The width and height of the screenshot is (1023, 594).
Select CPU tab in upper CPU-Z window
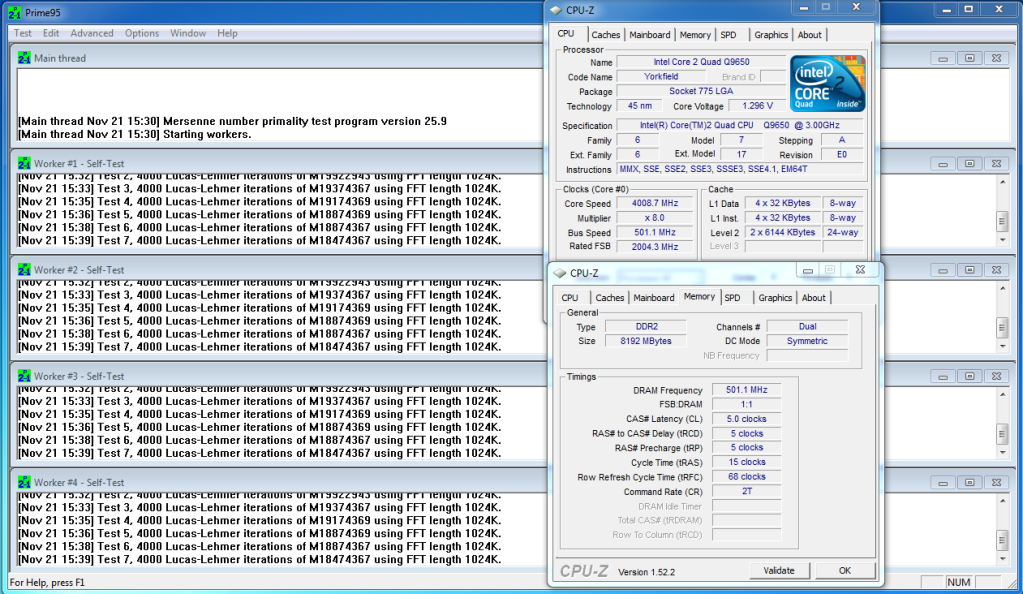[x=566, y=34]
